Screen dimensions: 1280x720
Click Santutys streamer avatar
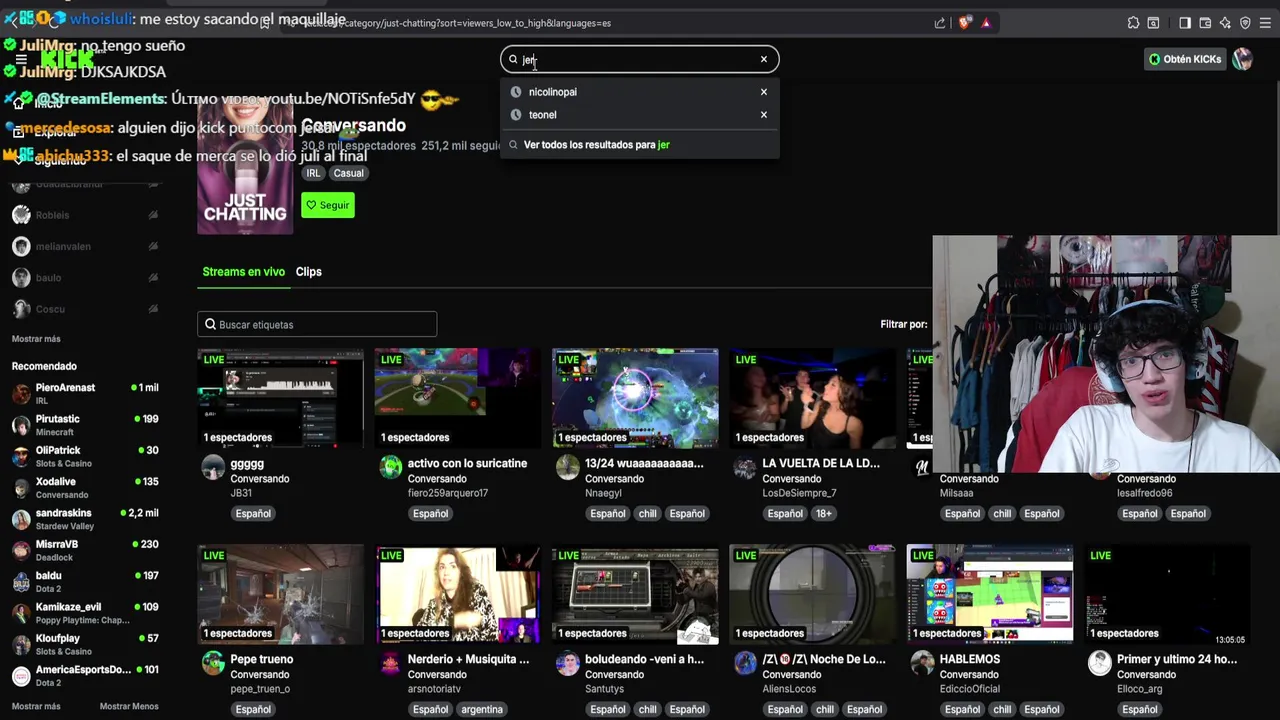pyautogui.click(x=568, y=664)
